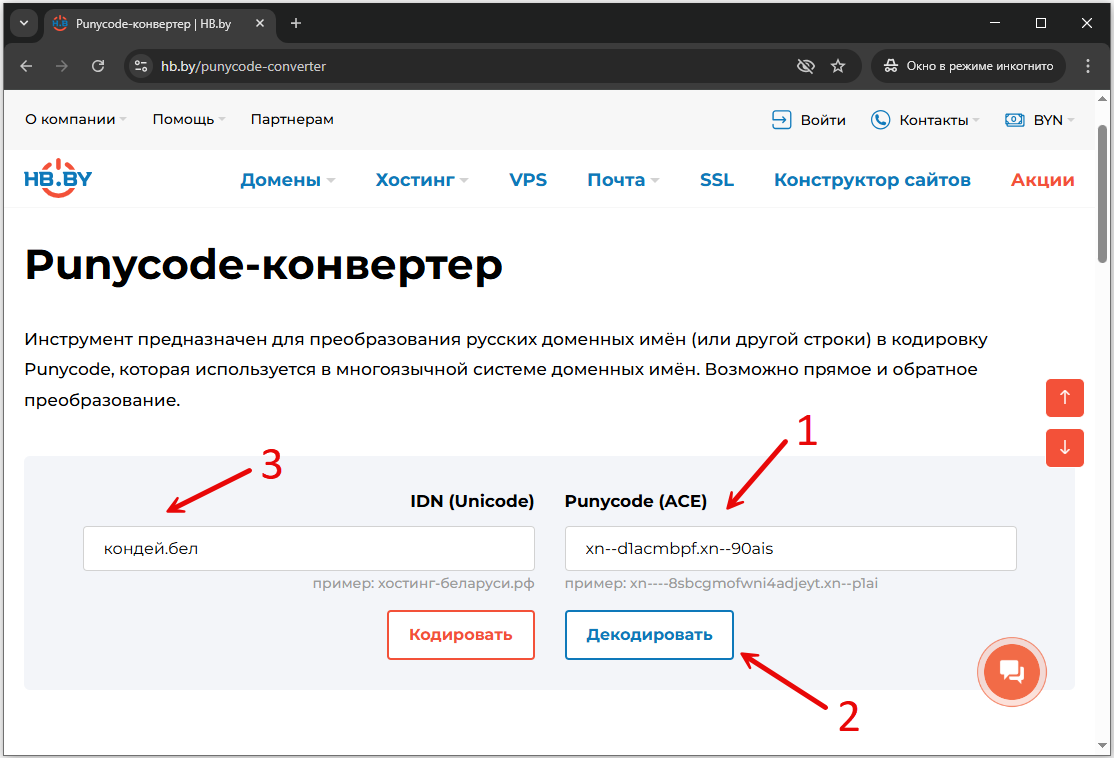Expand the Домены menu
This screenshot has height=758, width=1114.
287,180
